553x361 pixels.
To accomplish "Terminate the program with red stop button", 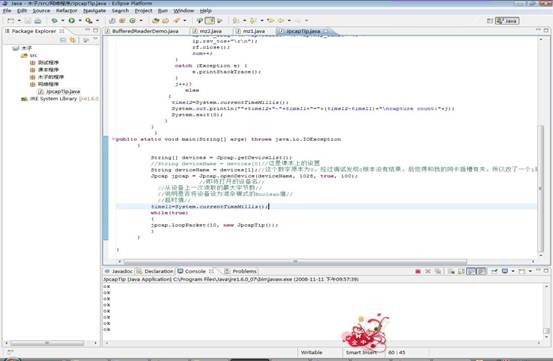I will point(418,271).
